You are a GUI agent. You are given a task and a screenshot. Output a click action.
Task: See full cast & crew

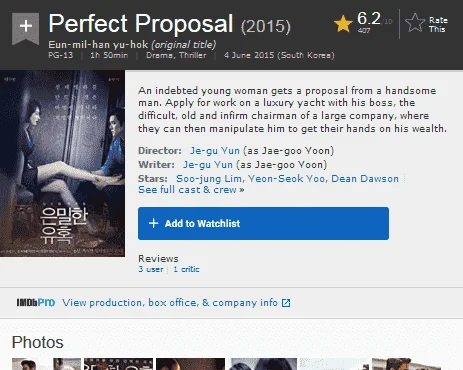point(191,190)
